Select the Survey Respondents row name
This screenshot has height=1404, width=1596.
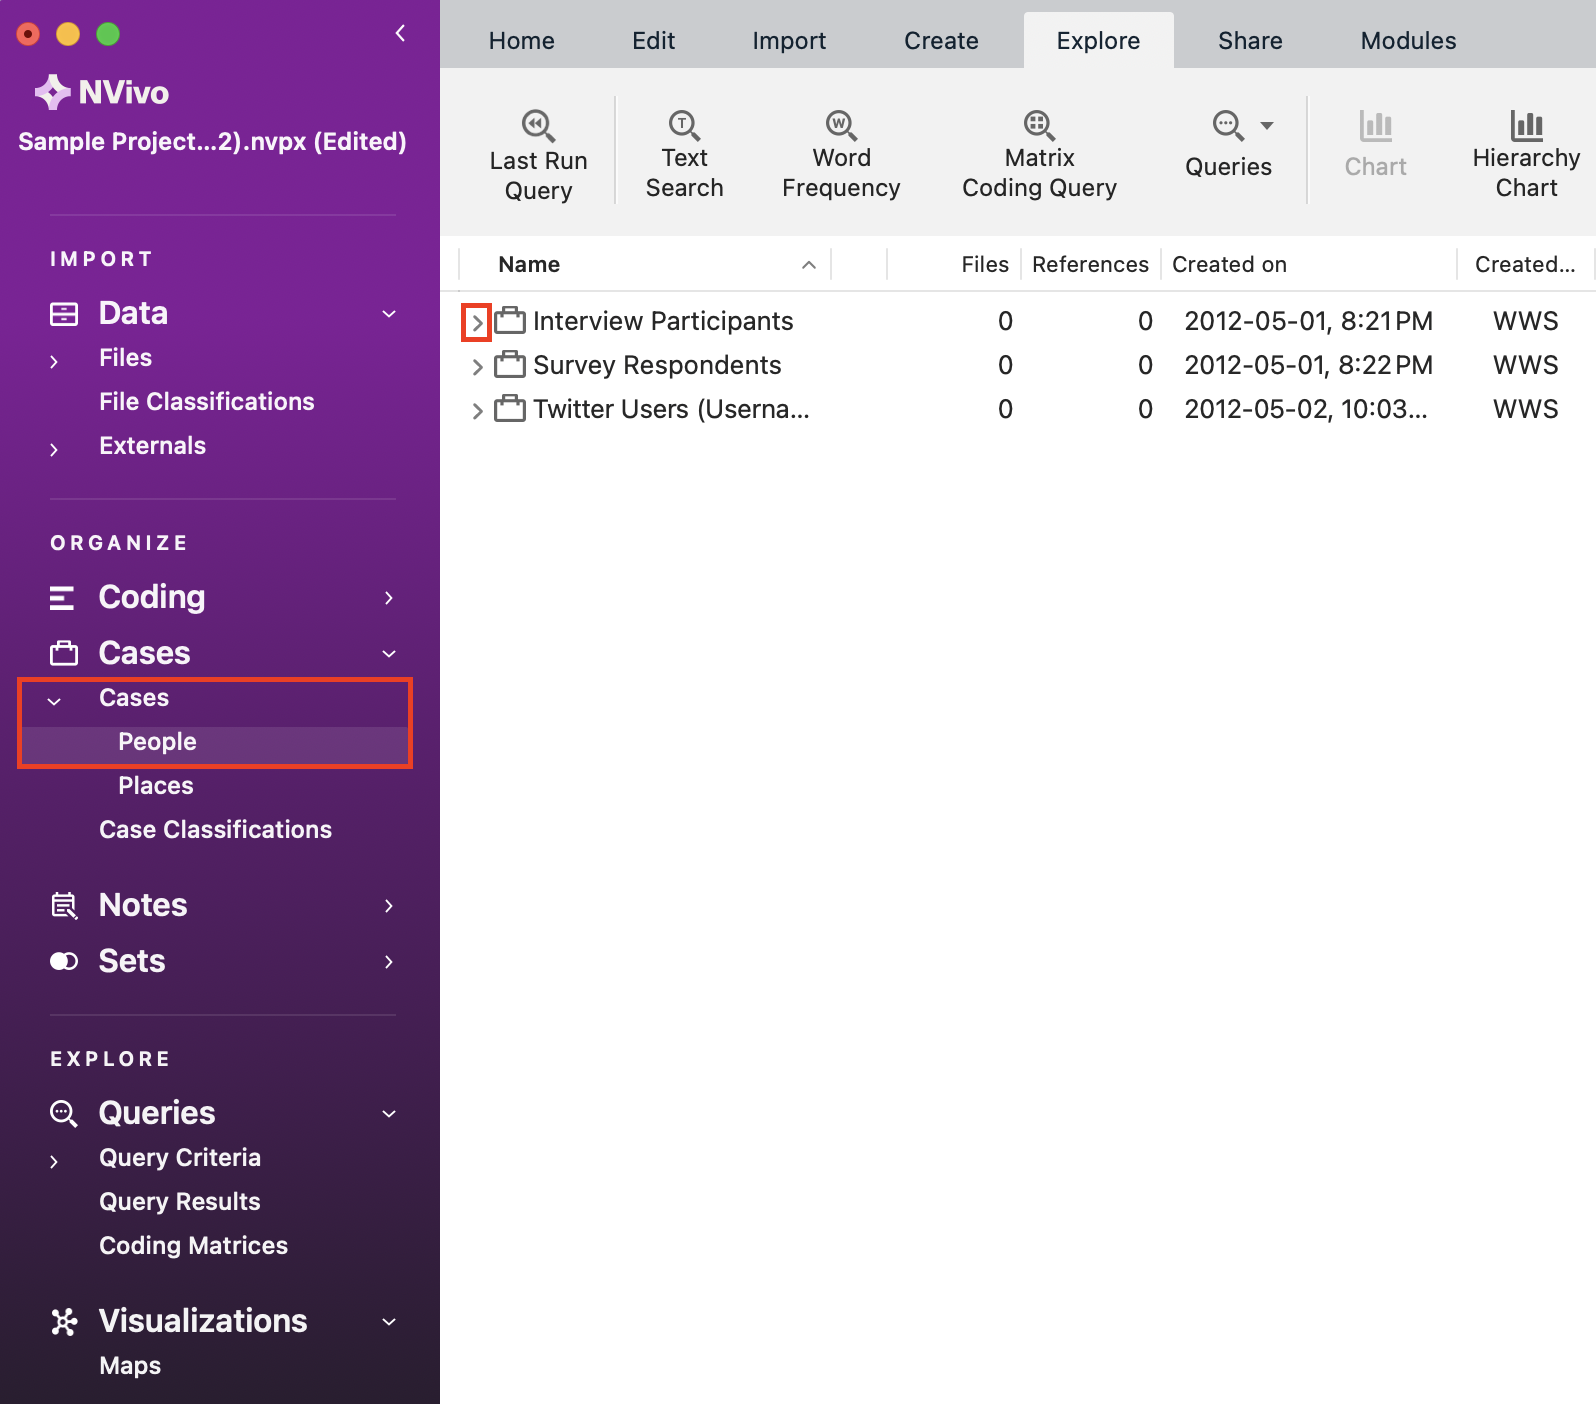coord(657,364)
